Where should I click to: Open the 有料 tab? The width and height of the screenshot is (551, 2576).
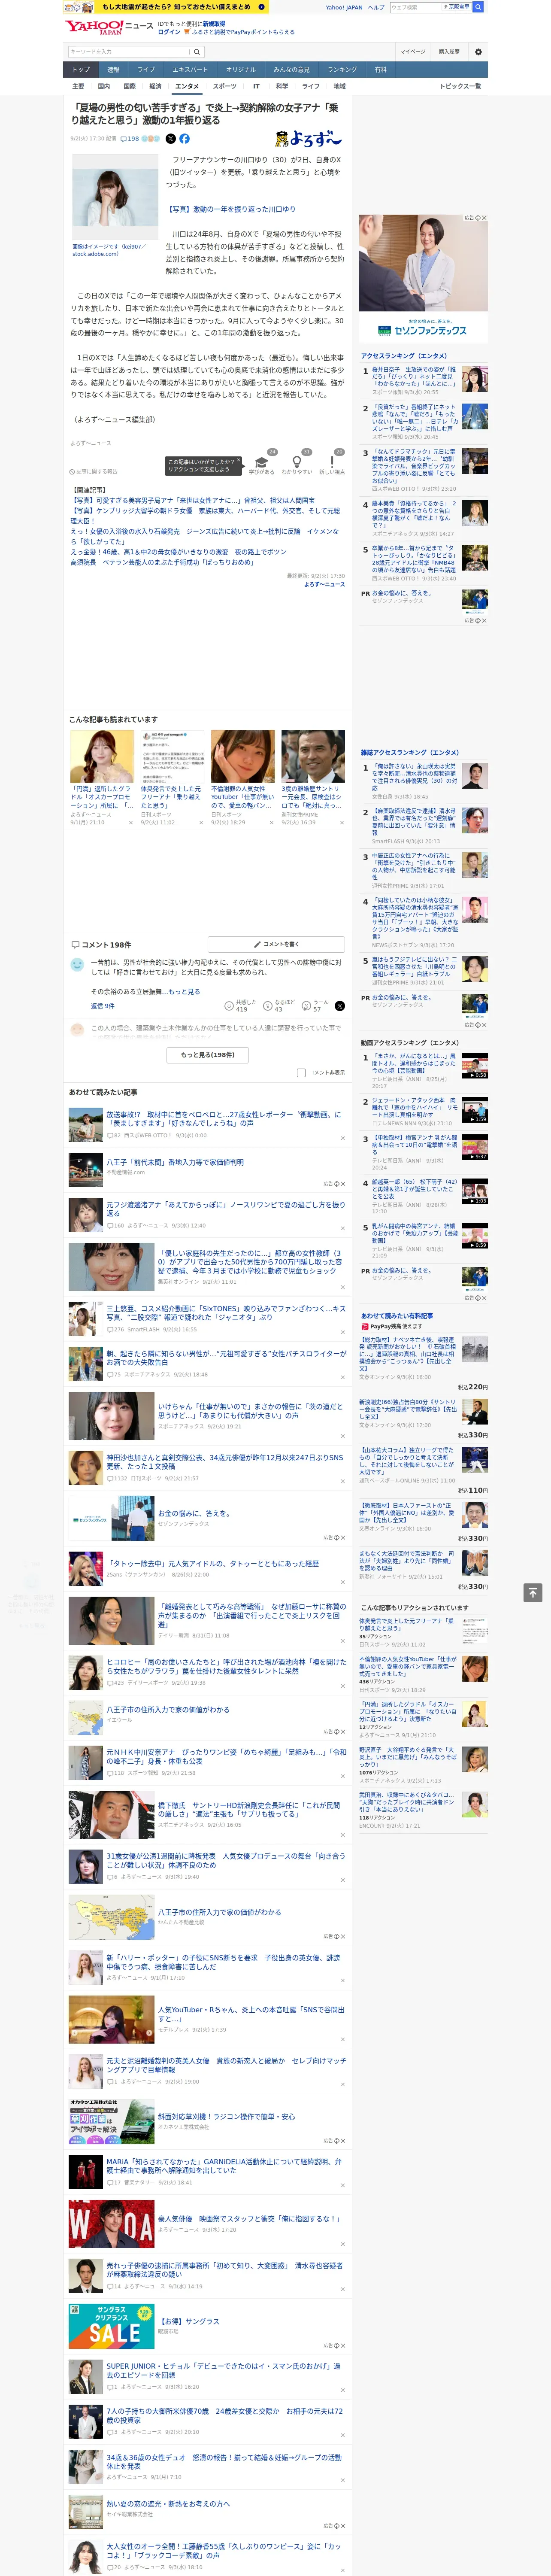click(x=381, y=70)
